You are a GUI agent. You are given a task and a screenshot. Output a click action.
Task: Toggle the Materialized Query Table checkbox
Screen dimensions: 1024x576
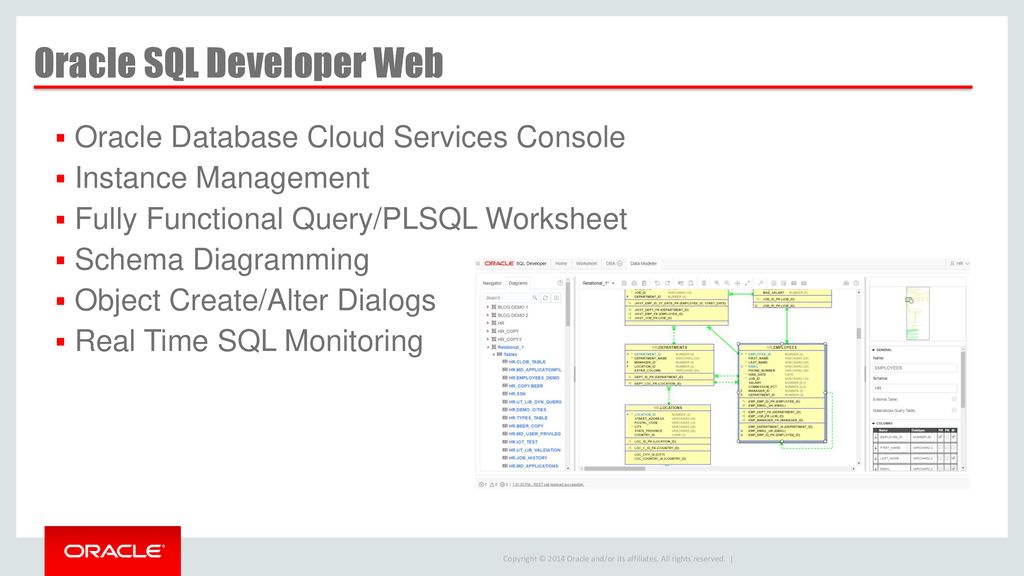[954, 410]
